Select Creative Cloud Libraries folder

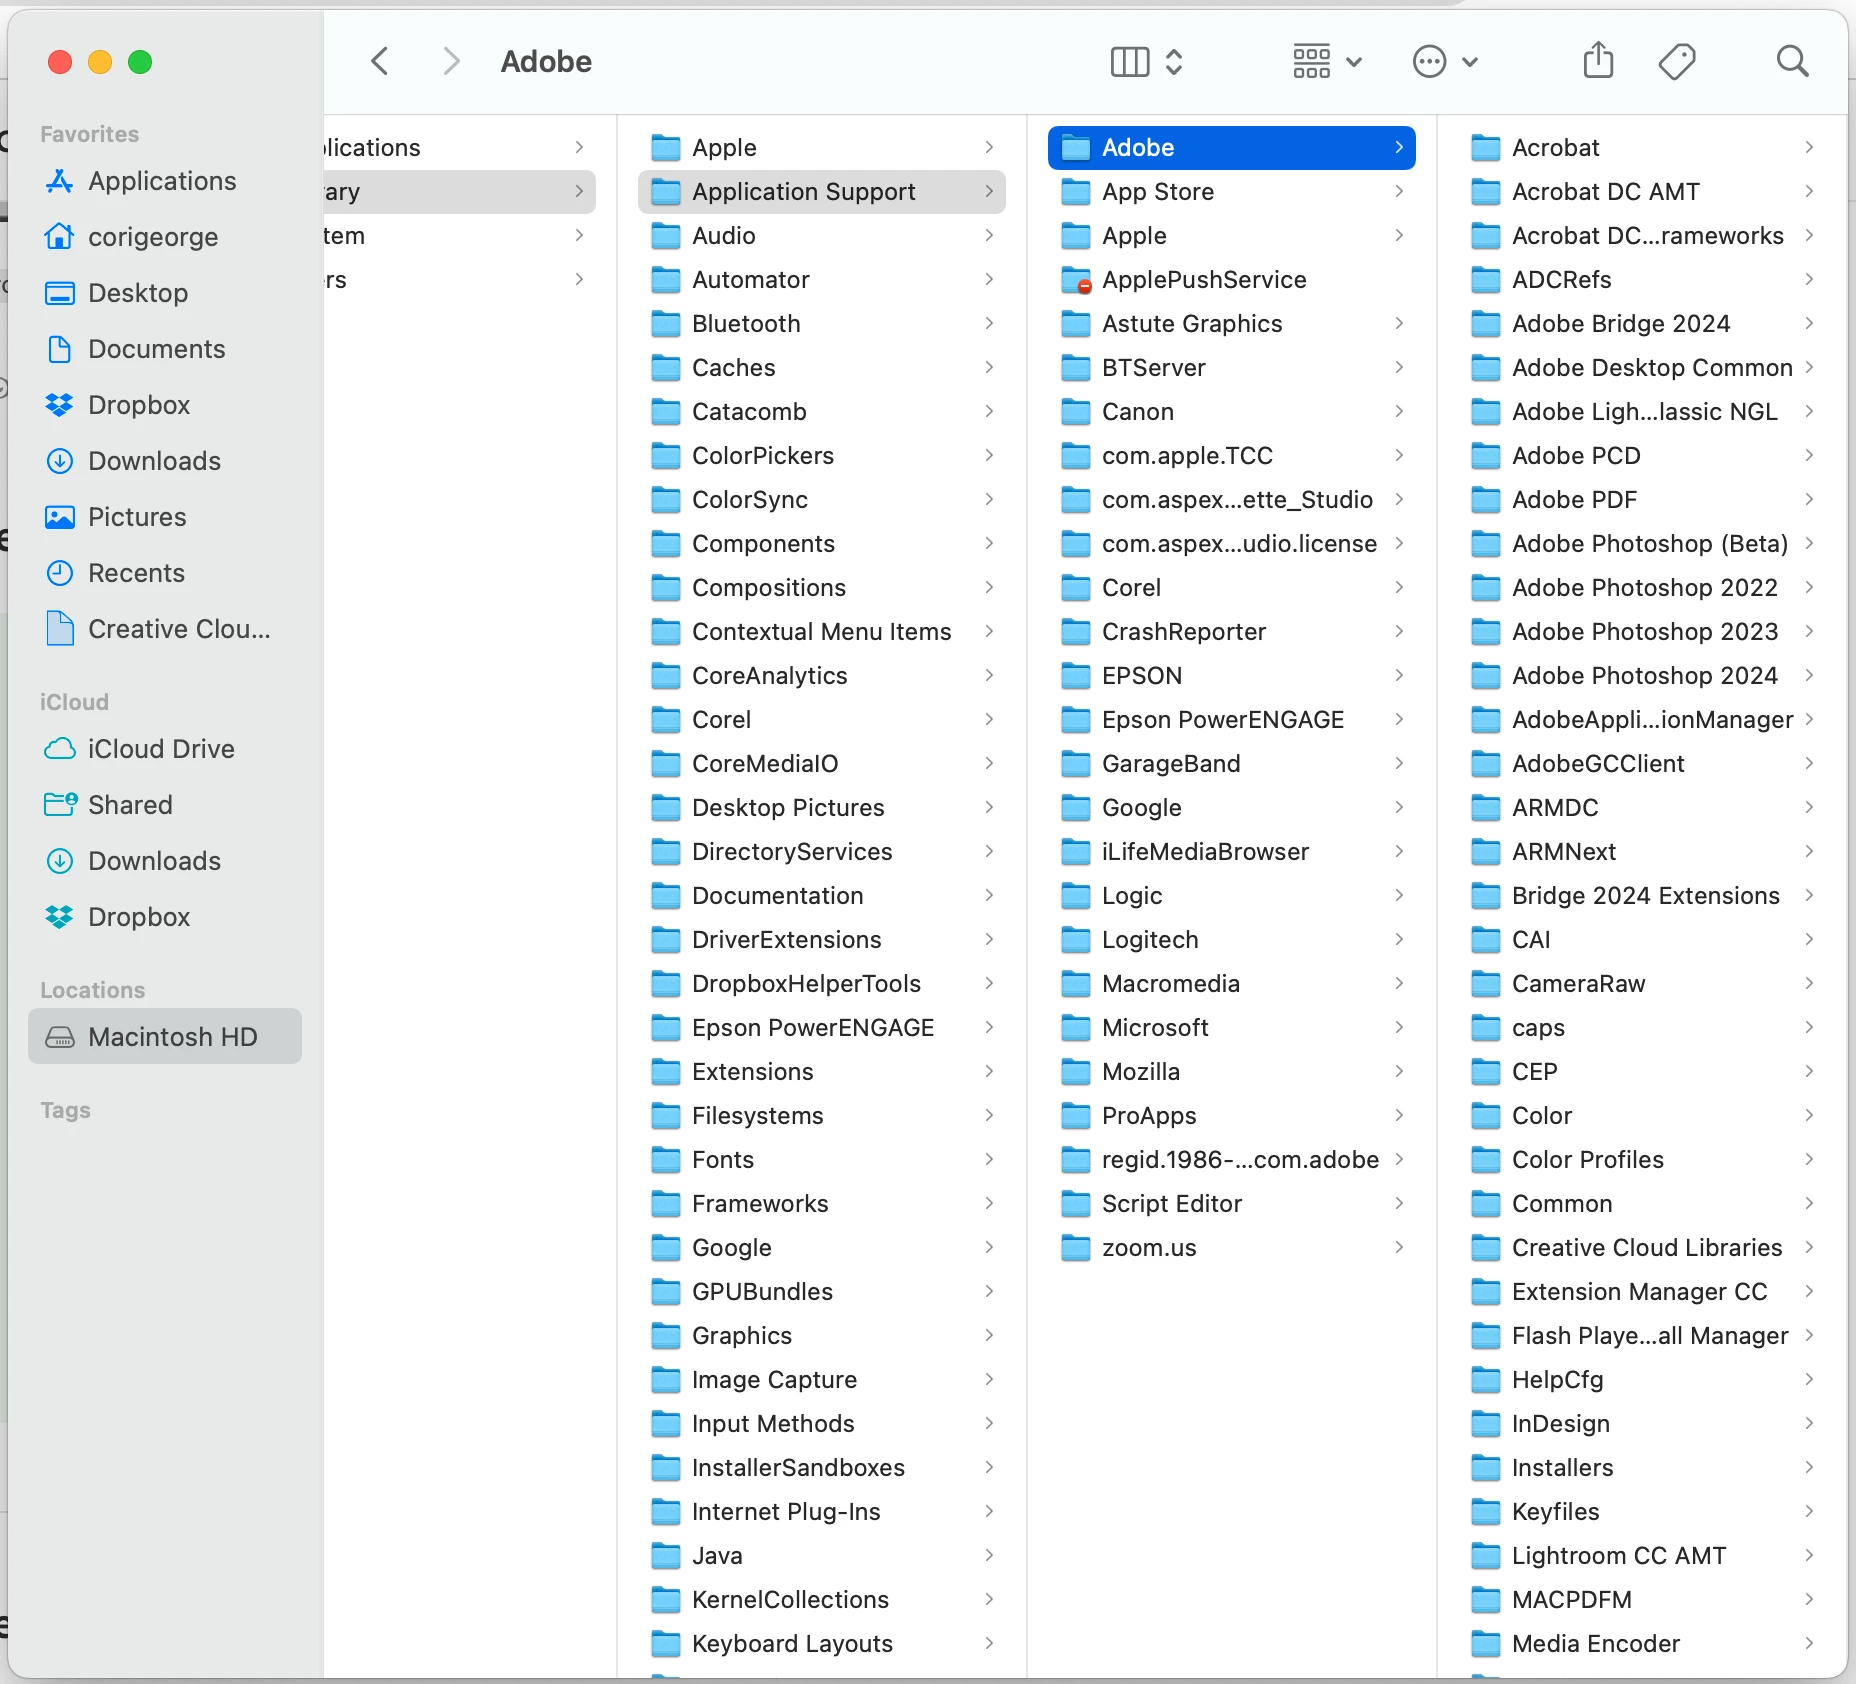(x=1641, y=1248)
